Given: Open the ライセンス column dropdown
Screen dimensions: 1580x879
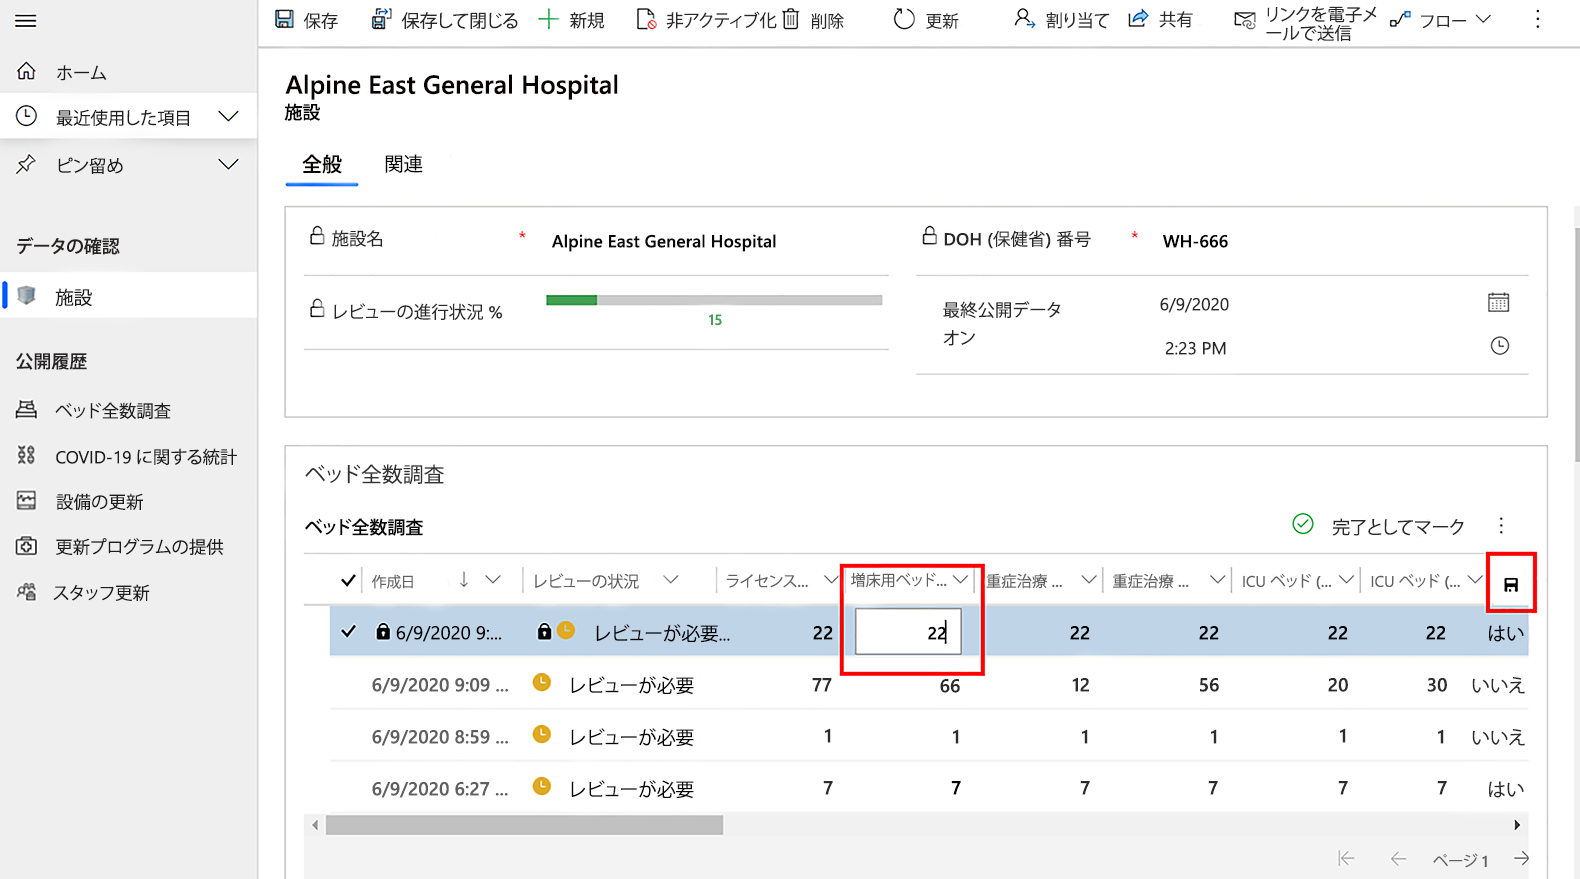Looking at the screenshot, I should [x=830, y=580].
